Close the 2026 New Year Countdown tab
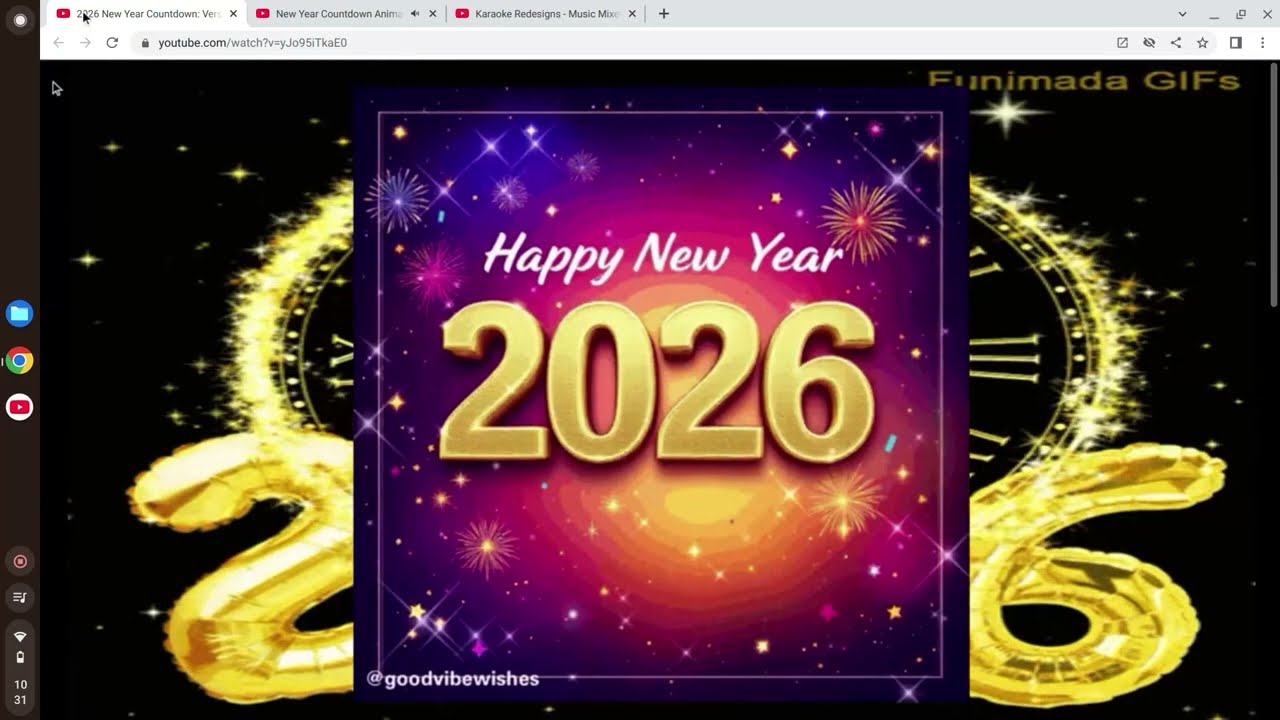 pyautogui.click(x=233, y=14)
